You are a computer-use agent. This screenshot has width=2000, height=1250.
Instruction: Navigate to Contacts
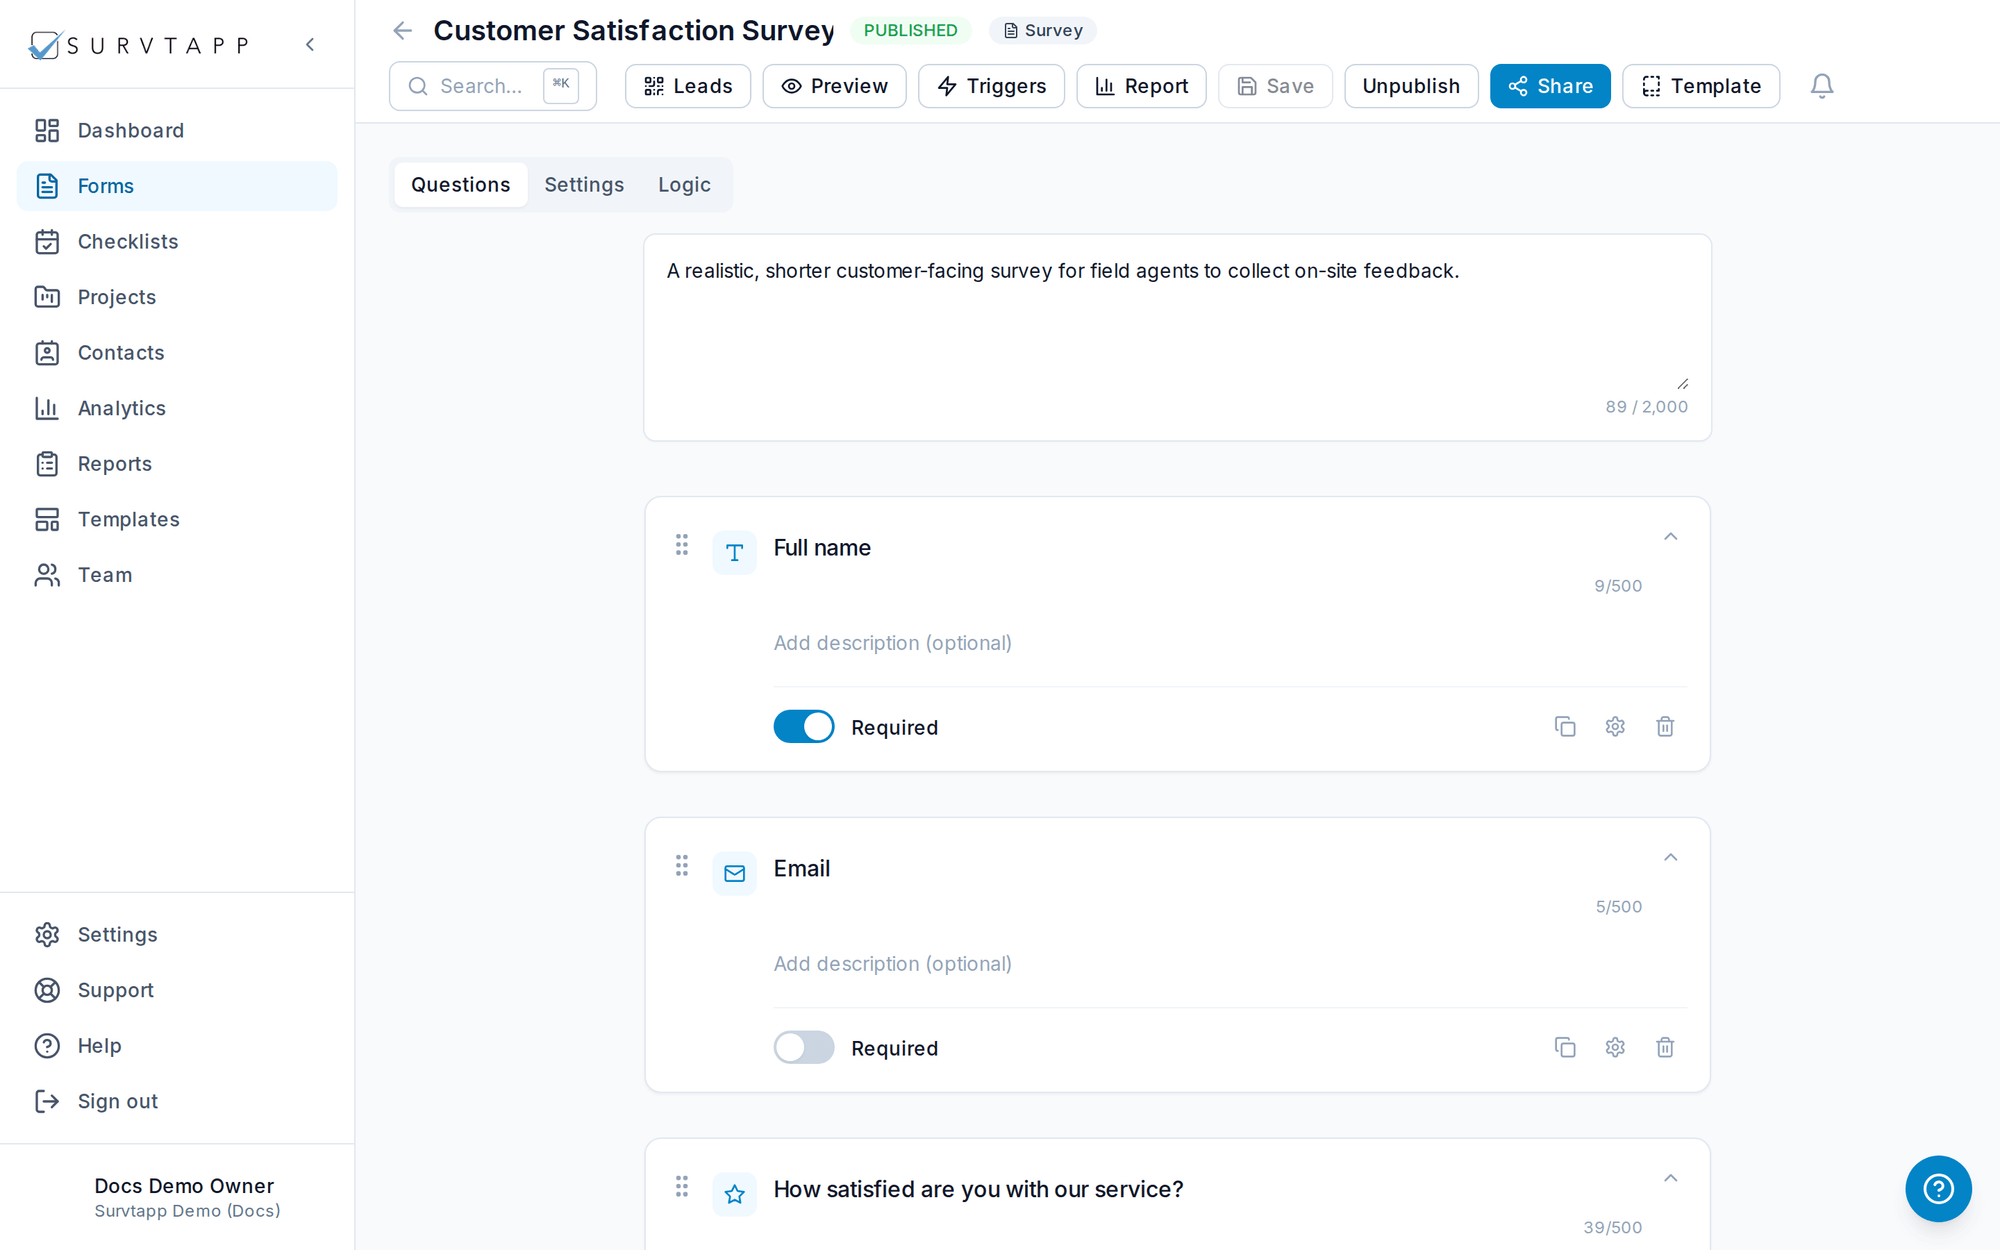point(177,353)
